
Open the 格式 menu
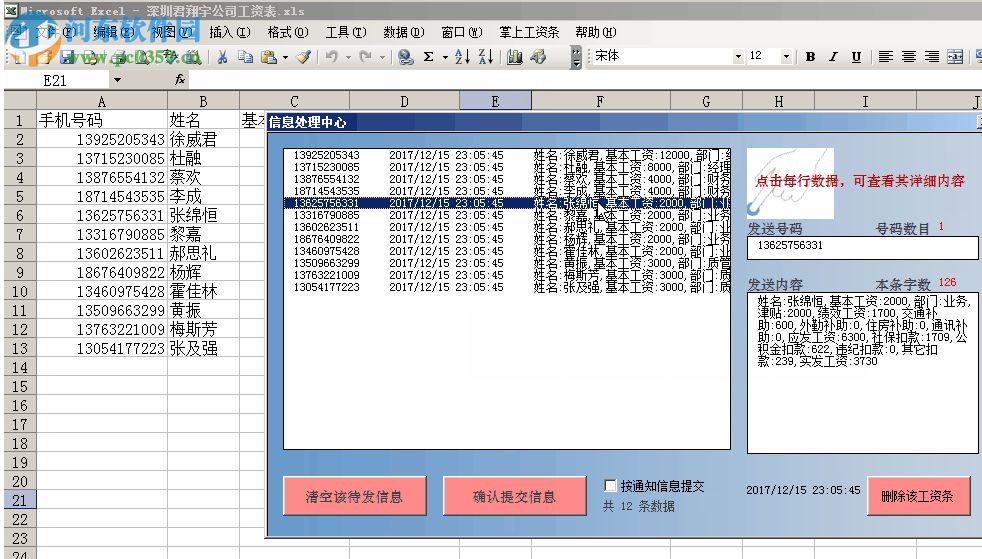[288, 32]
